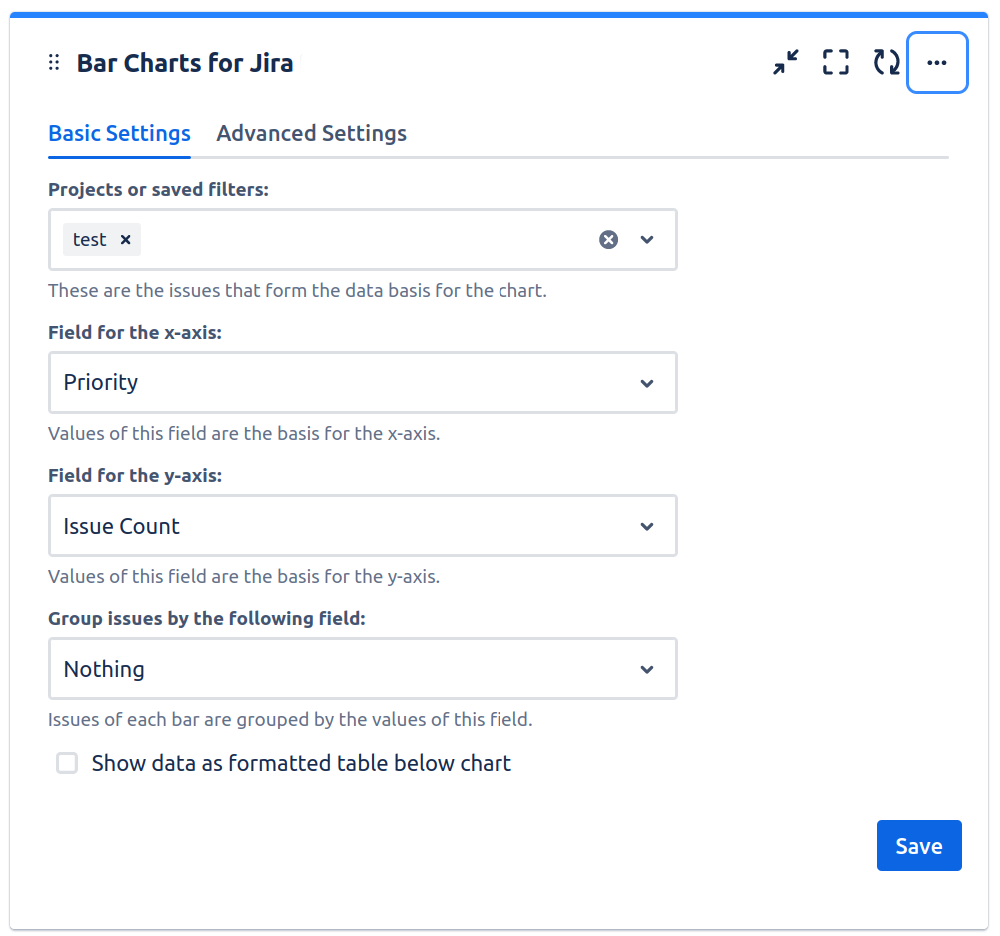This screenshot has width=1000, height=936.
Task: Save the chart settings
Action: coord(918,846)
